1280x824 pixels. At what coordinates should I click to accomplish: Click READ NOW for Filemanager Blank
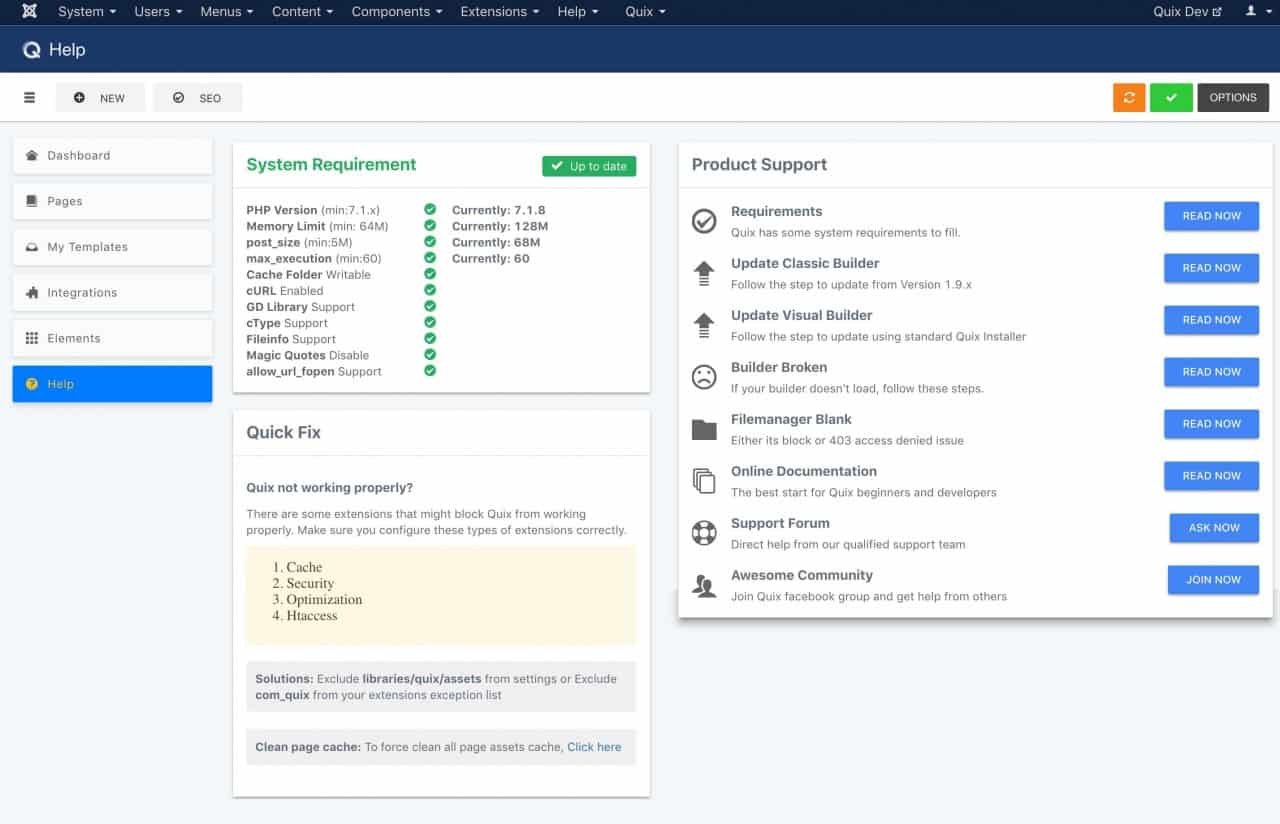click(x=1211, y=424)
